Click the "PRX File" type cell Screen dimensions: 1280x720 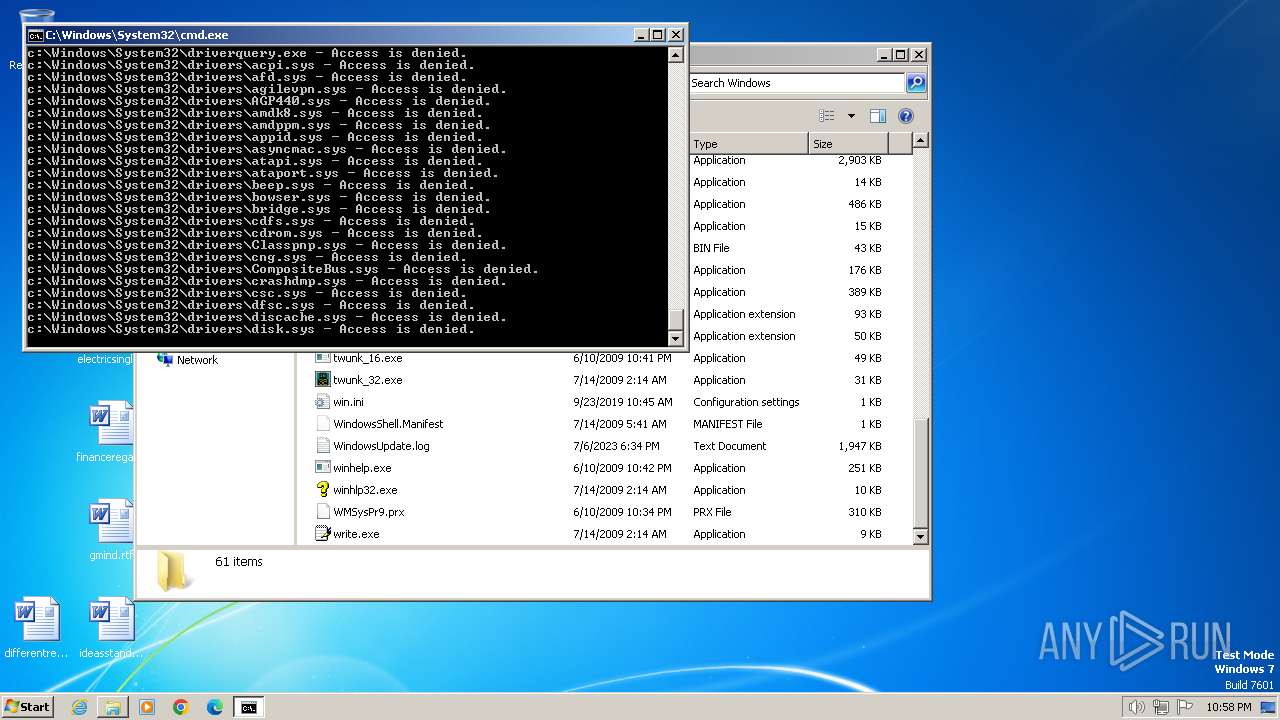pyautogui.click(x=712, y=512)
